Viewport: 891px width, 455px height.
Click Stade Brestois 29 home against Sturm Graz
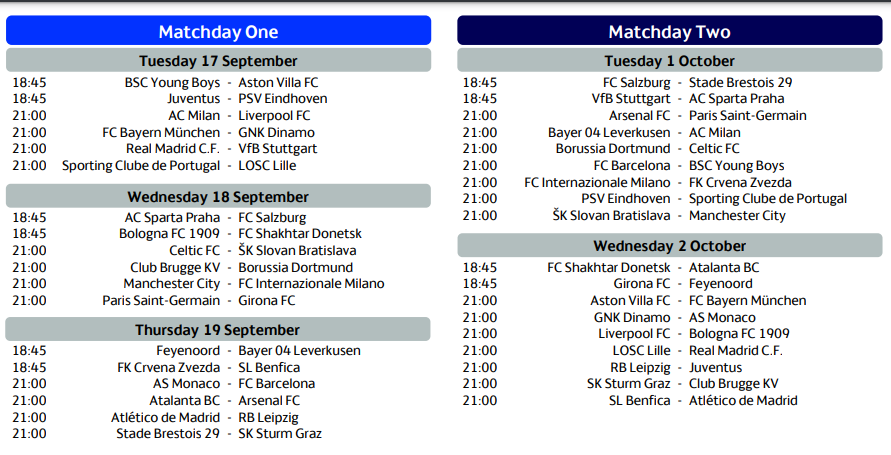[x=168, y=433]
